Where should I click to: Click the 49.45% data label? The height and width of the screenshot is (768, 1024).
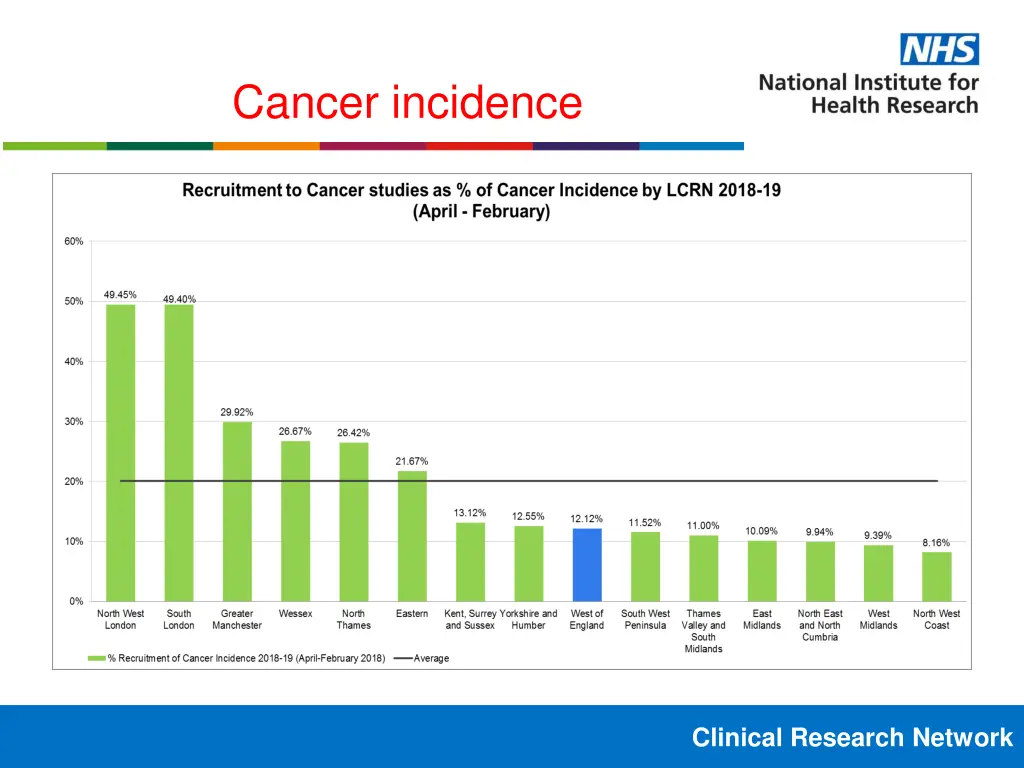pos(120,295)
